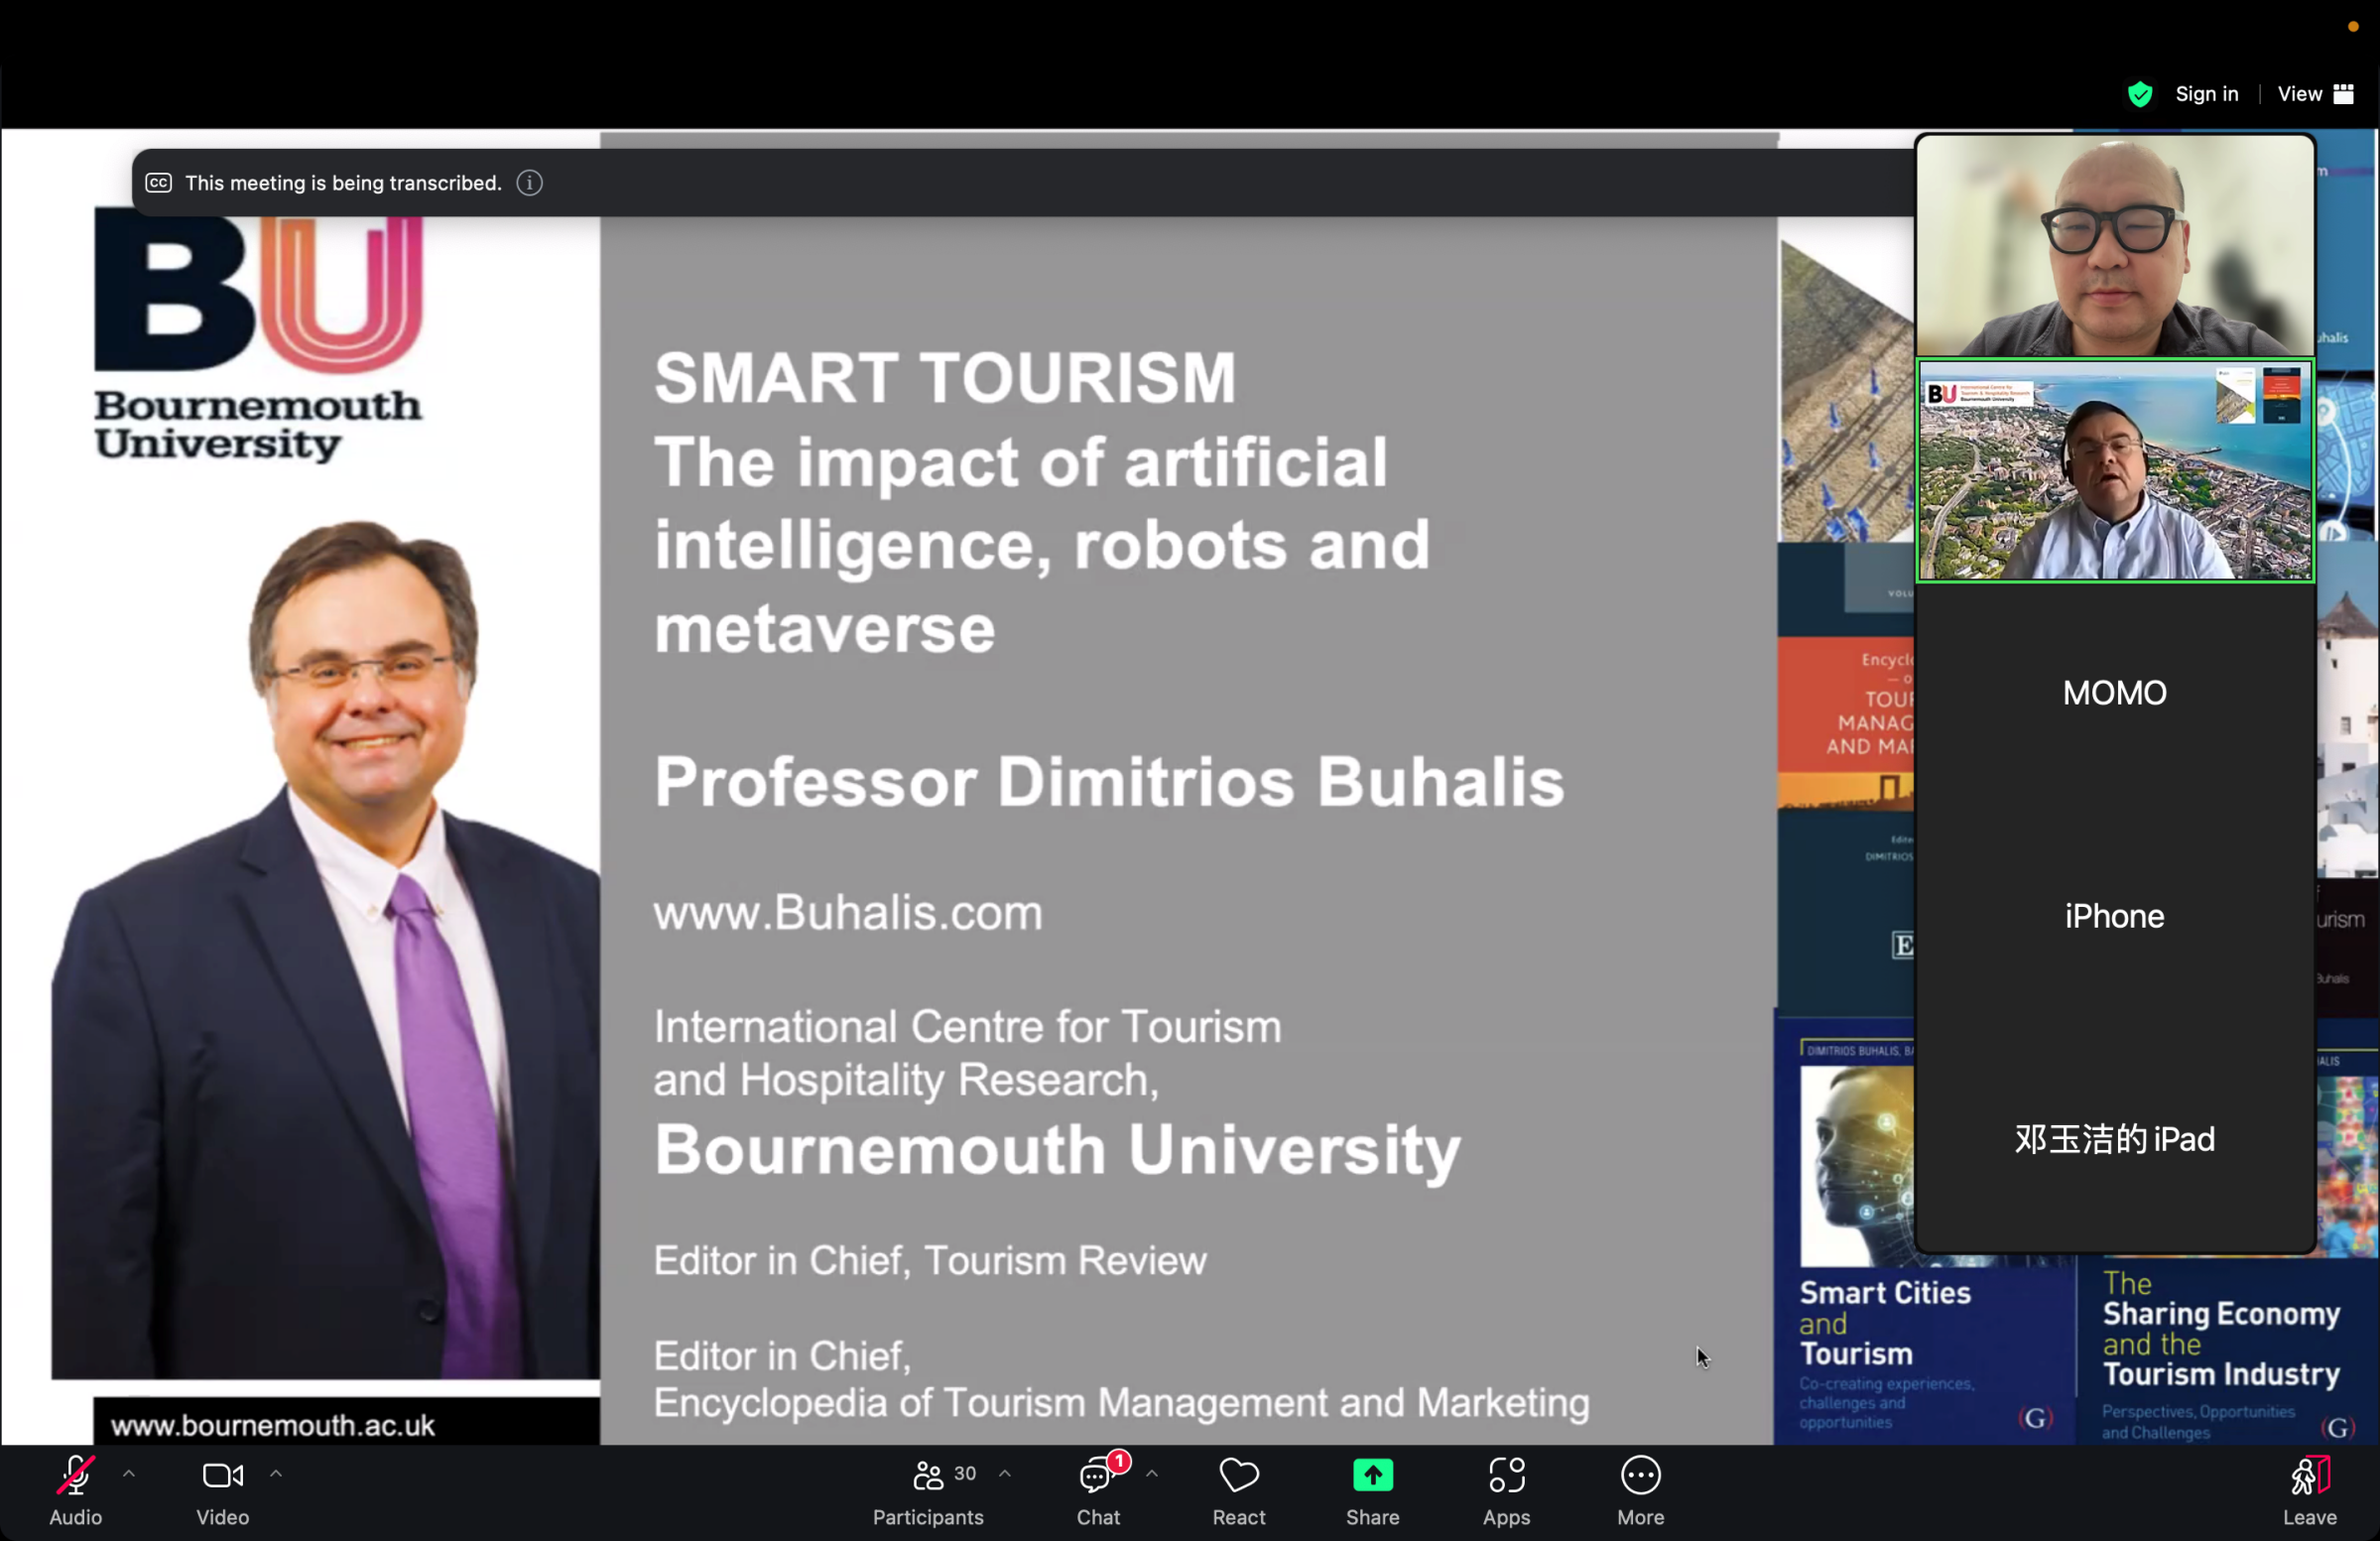Toggle the Video camera button
2380x1541 pixels.
(x=222, y=1476)
